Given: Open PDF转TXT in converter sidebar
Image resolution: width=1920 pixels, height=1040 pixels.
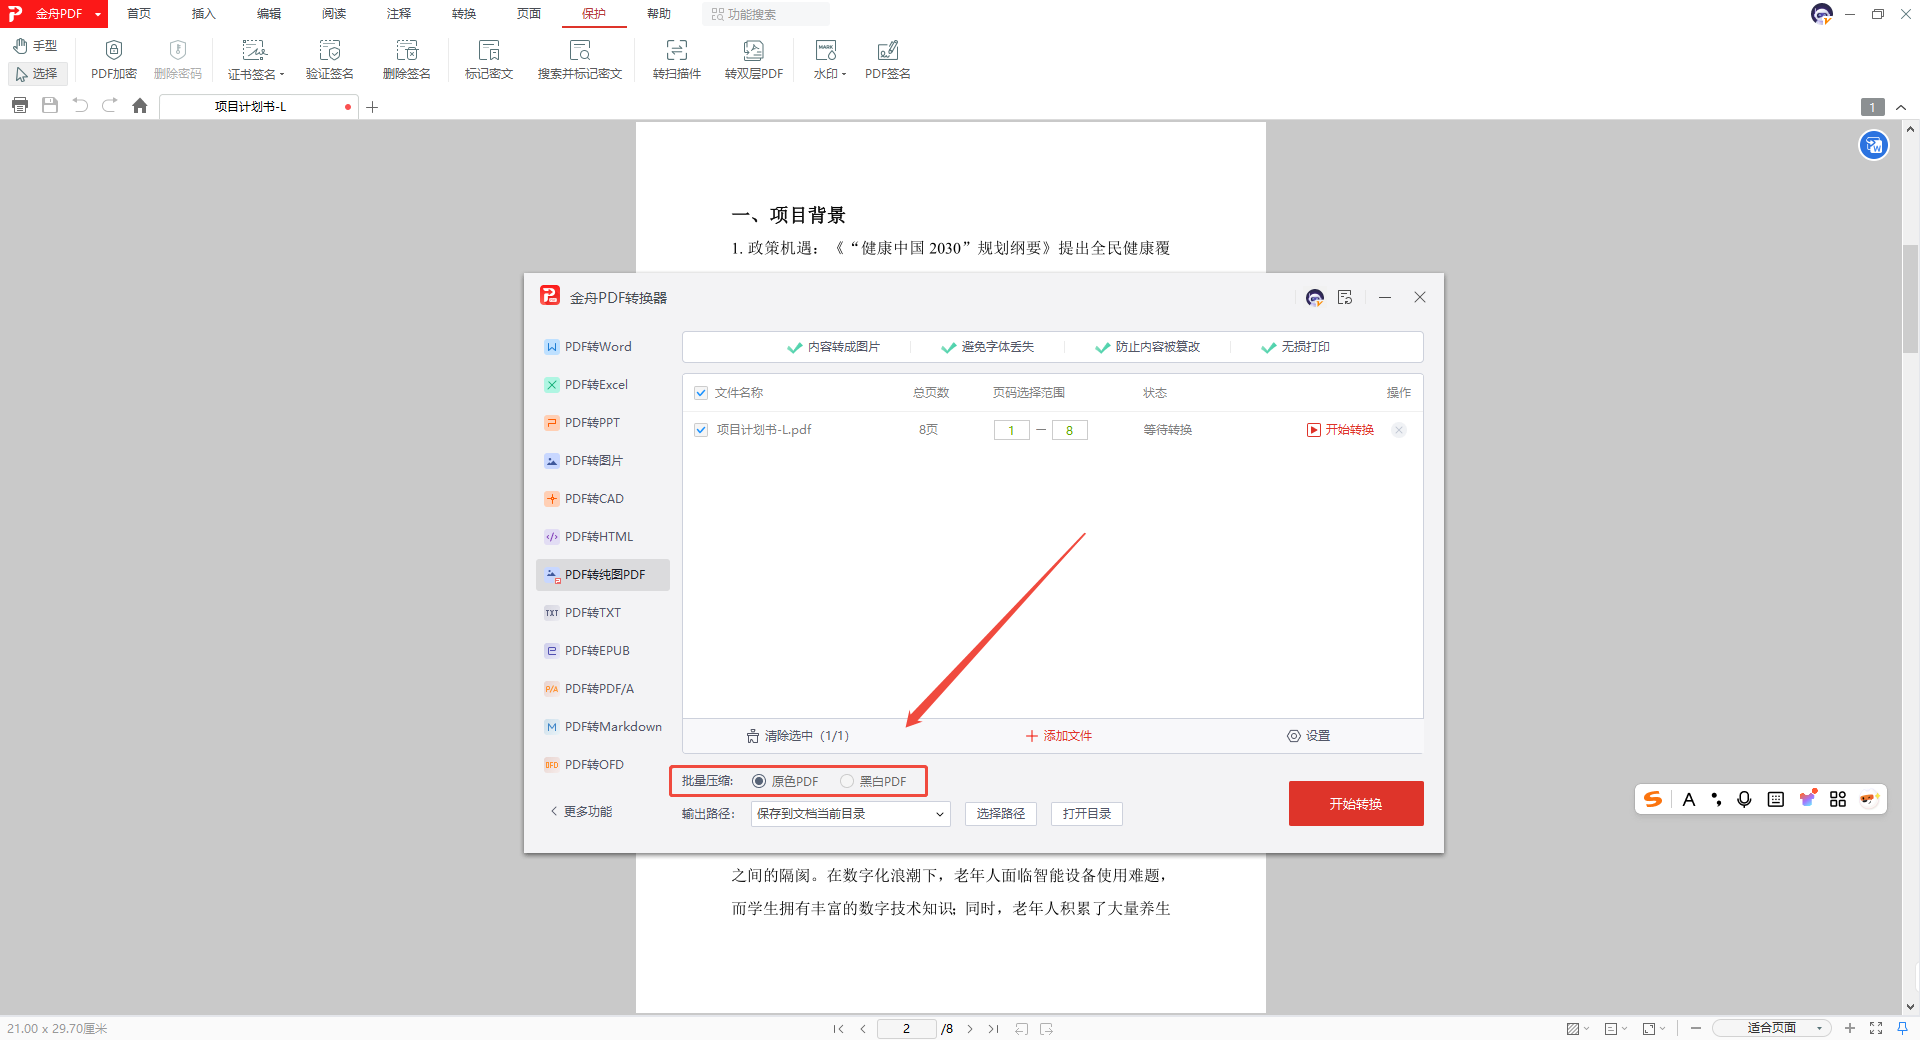Looking at the screenshot, I should pyautogui.click(x=603, y=613).
